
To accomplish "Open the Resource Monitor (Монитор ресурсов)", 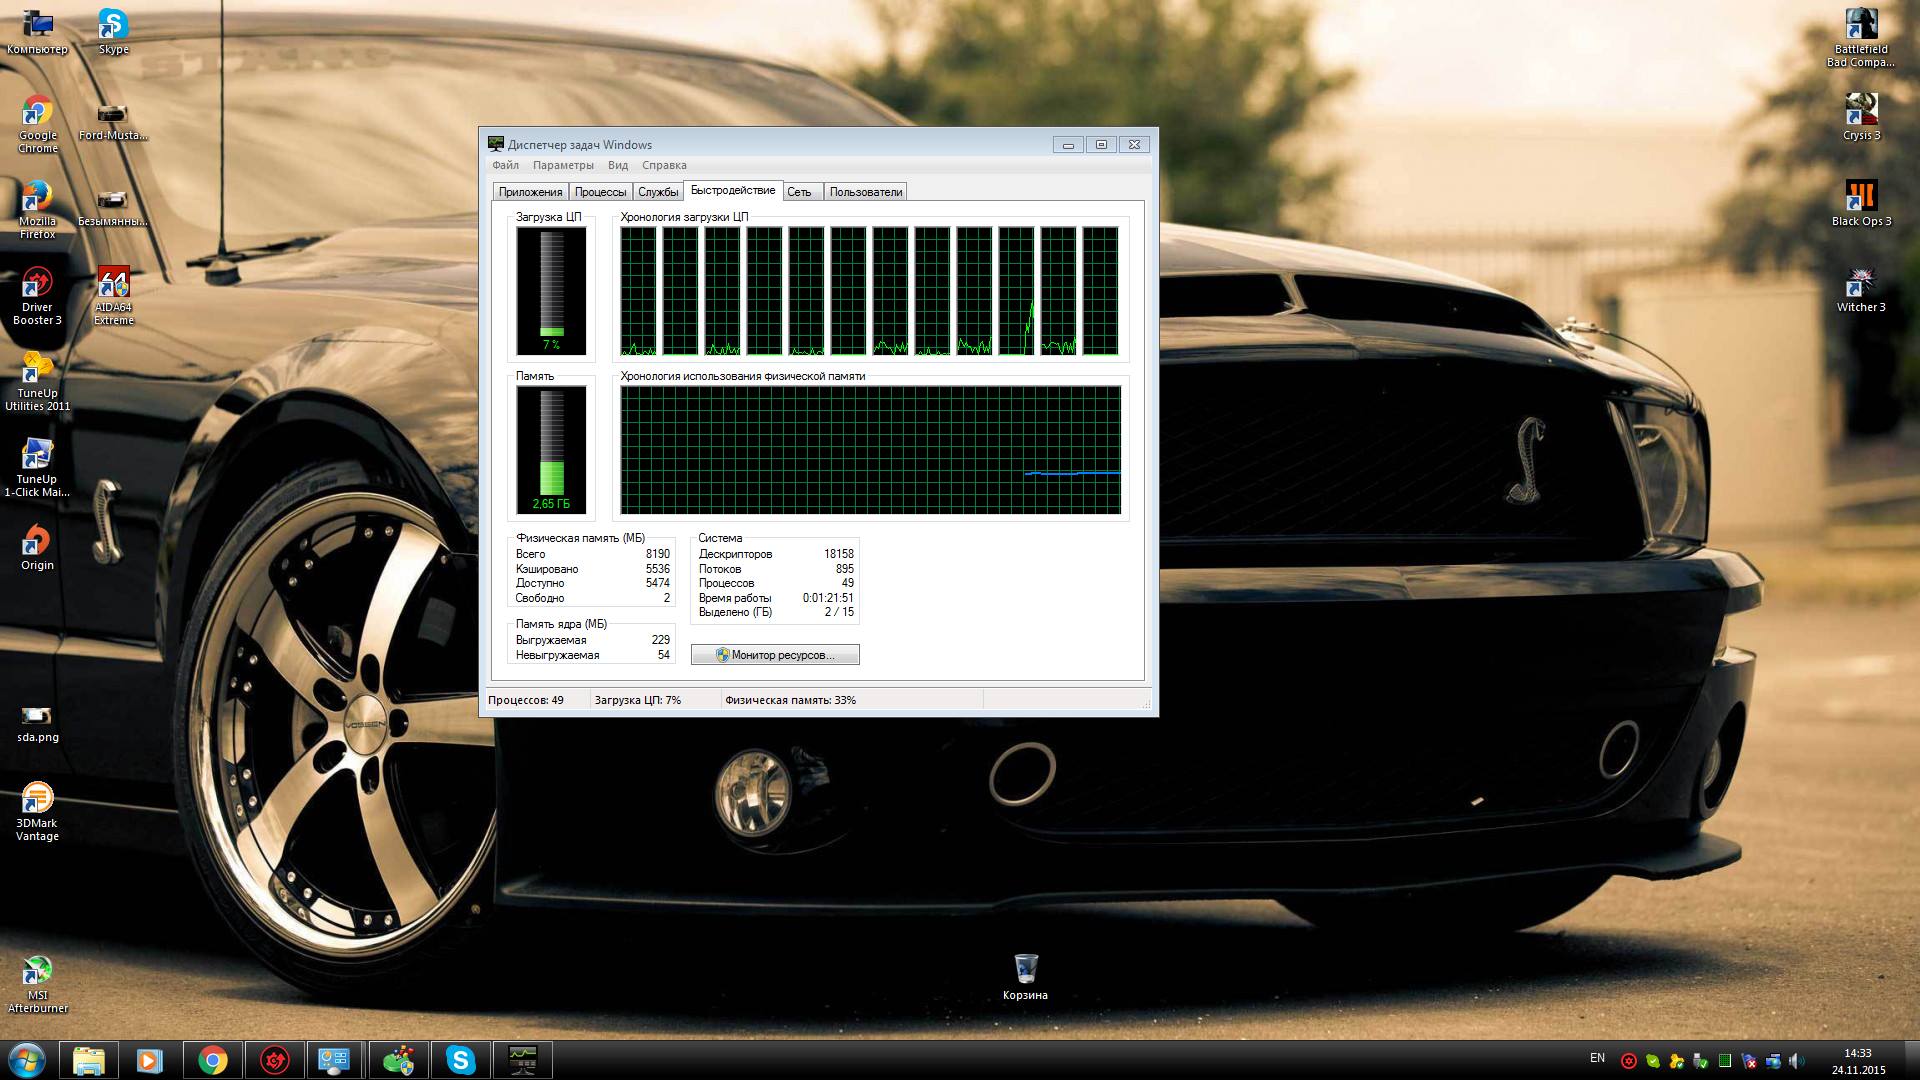I will [775, 655].
